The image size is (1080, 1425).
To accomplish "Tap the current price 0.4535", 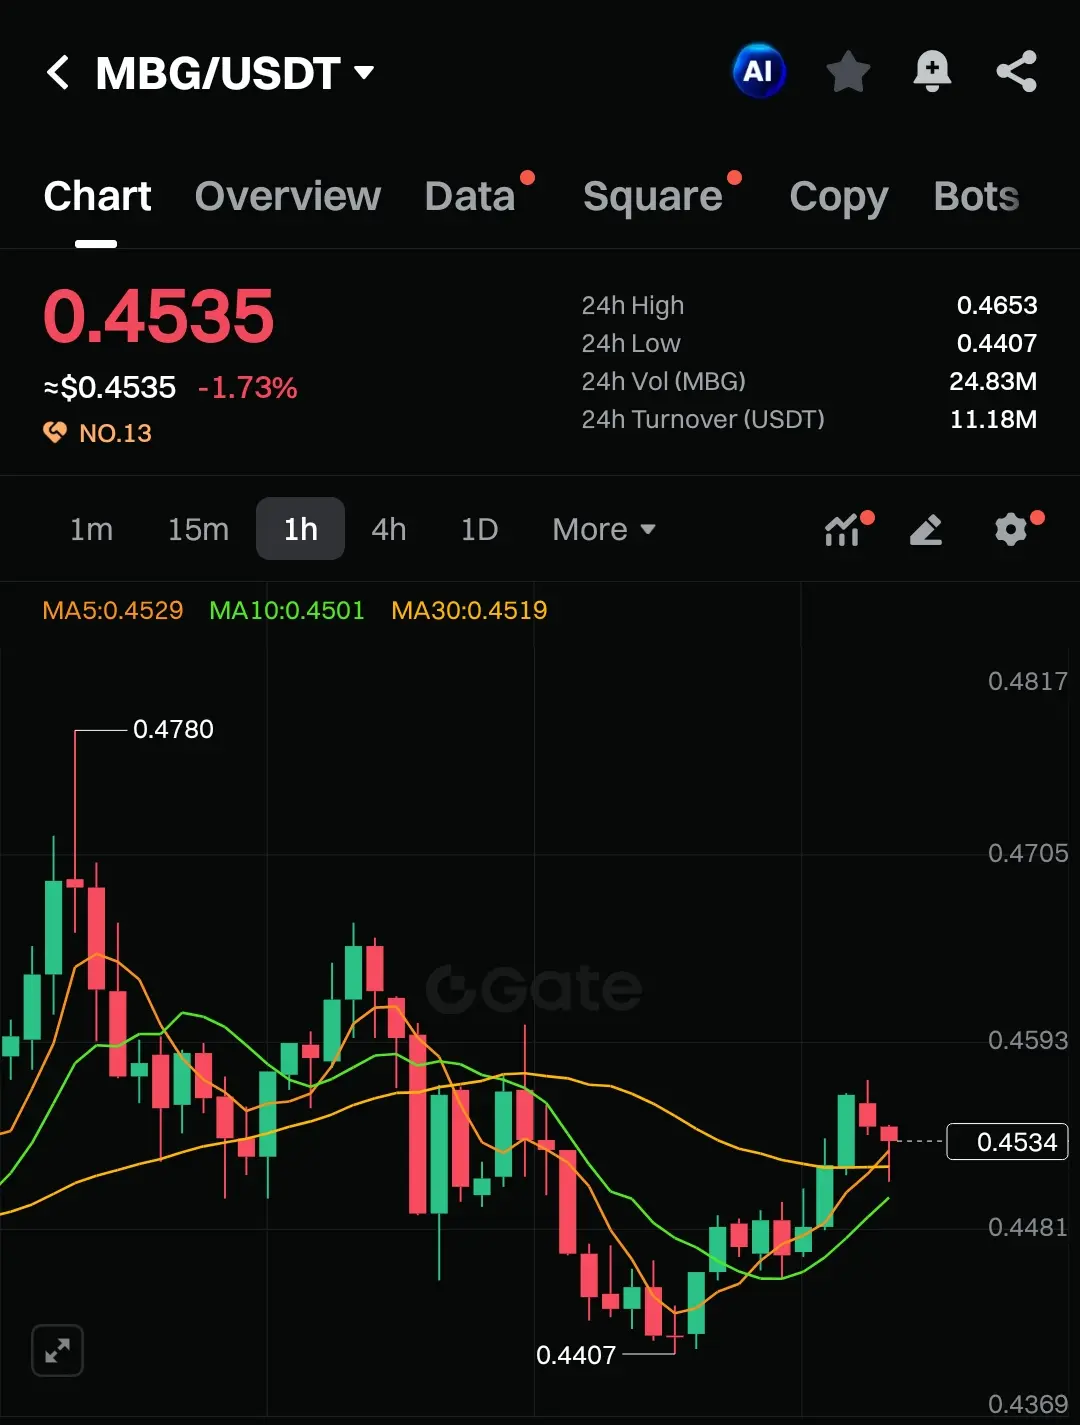I will pyautogui.click(x=158, y=316).
